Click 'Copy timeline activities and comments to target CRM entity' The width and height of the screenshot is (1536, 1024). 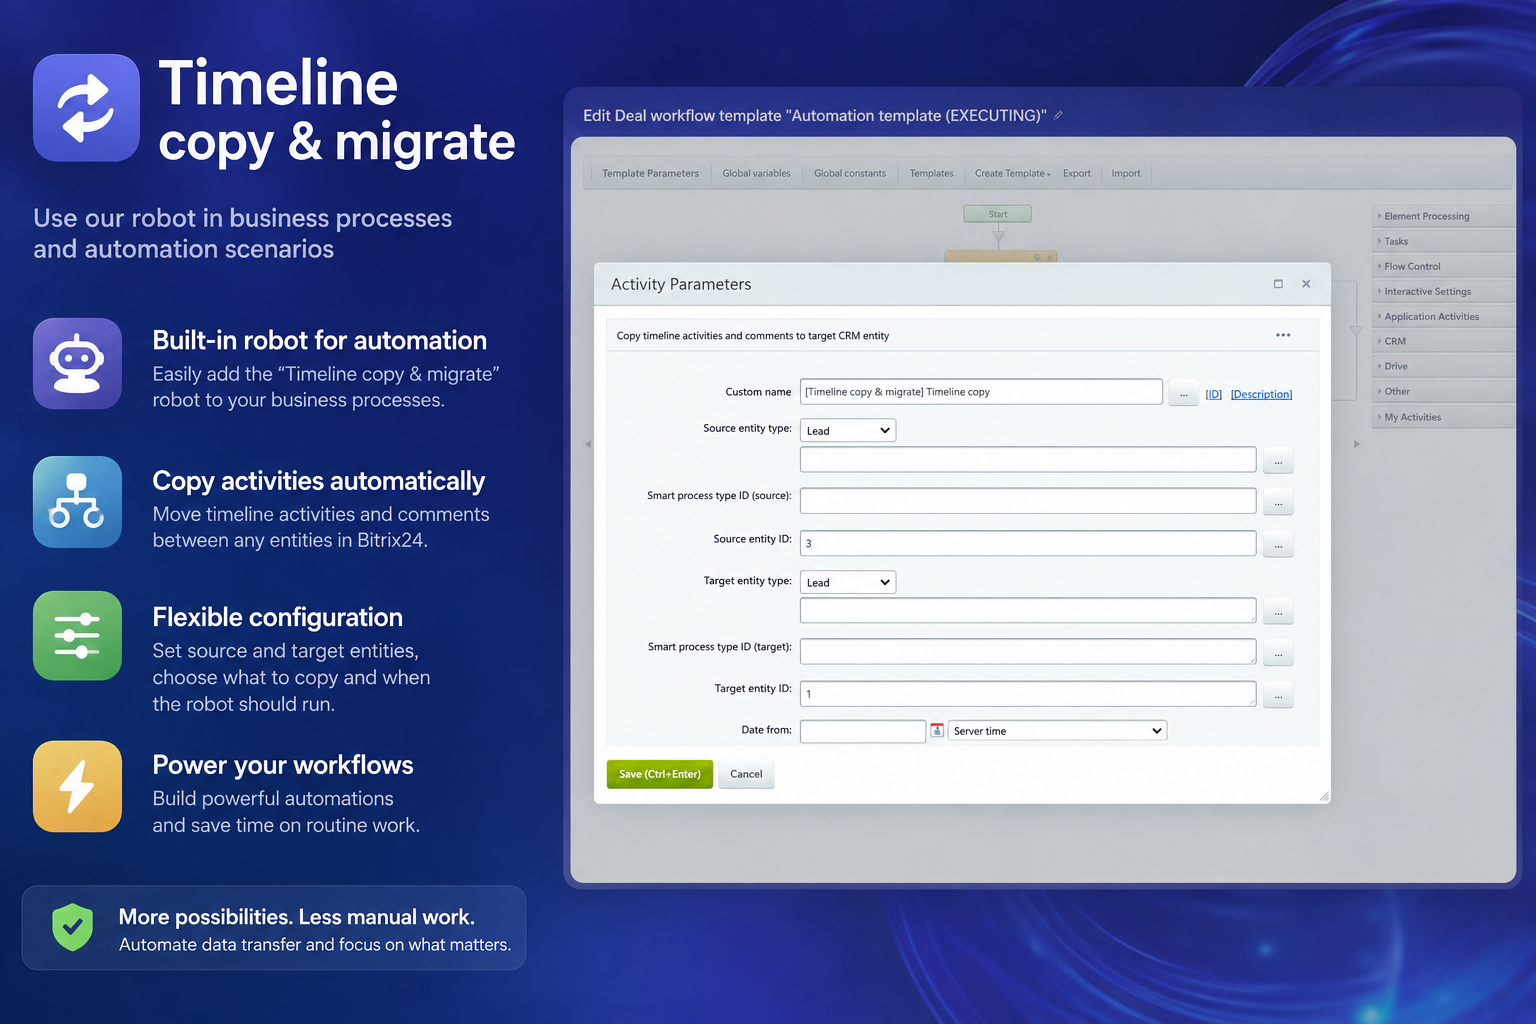click(753, 336)
